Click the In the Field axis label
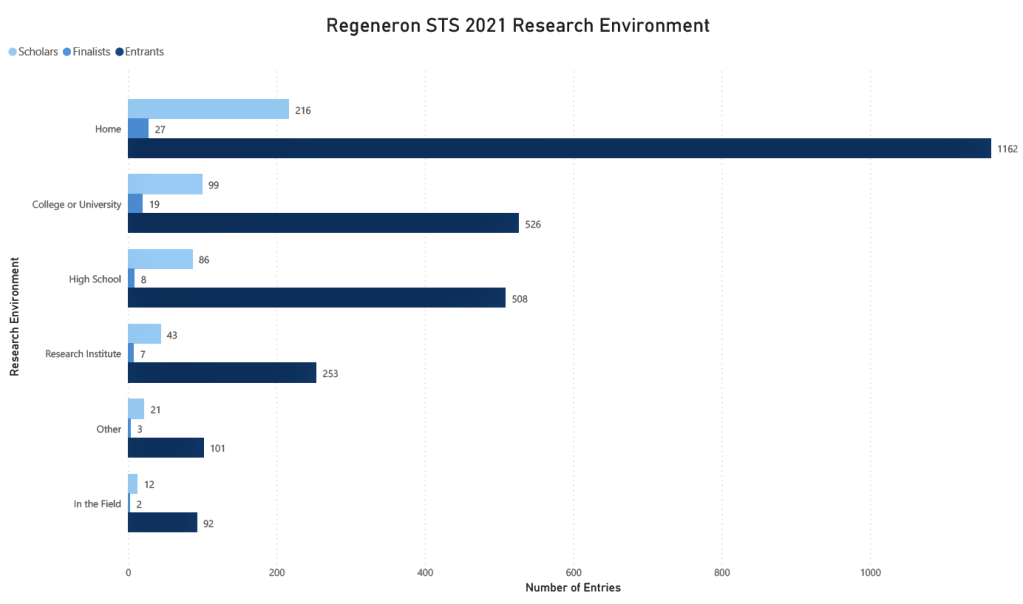 (97, 504)
